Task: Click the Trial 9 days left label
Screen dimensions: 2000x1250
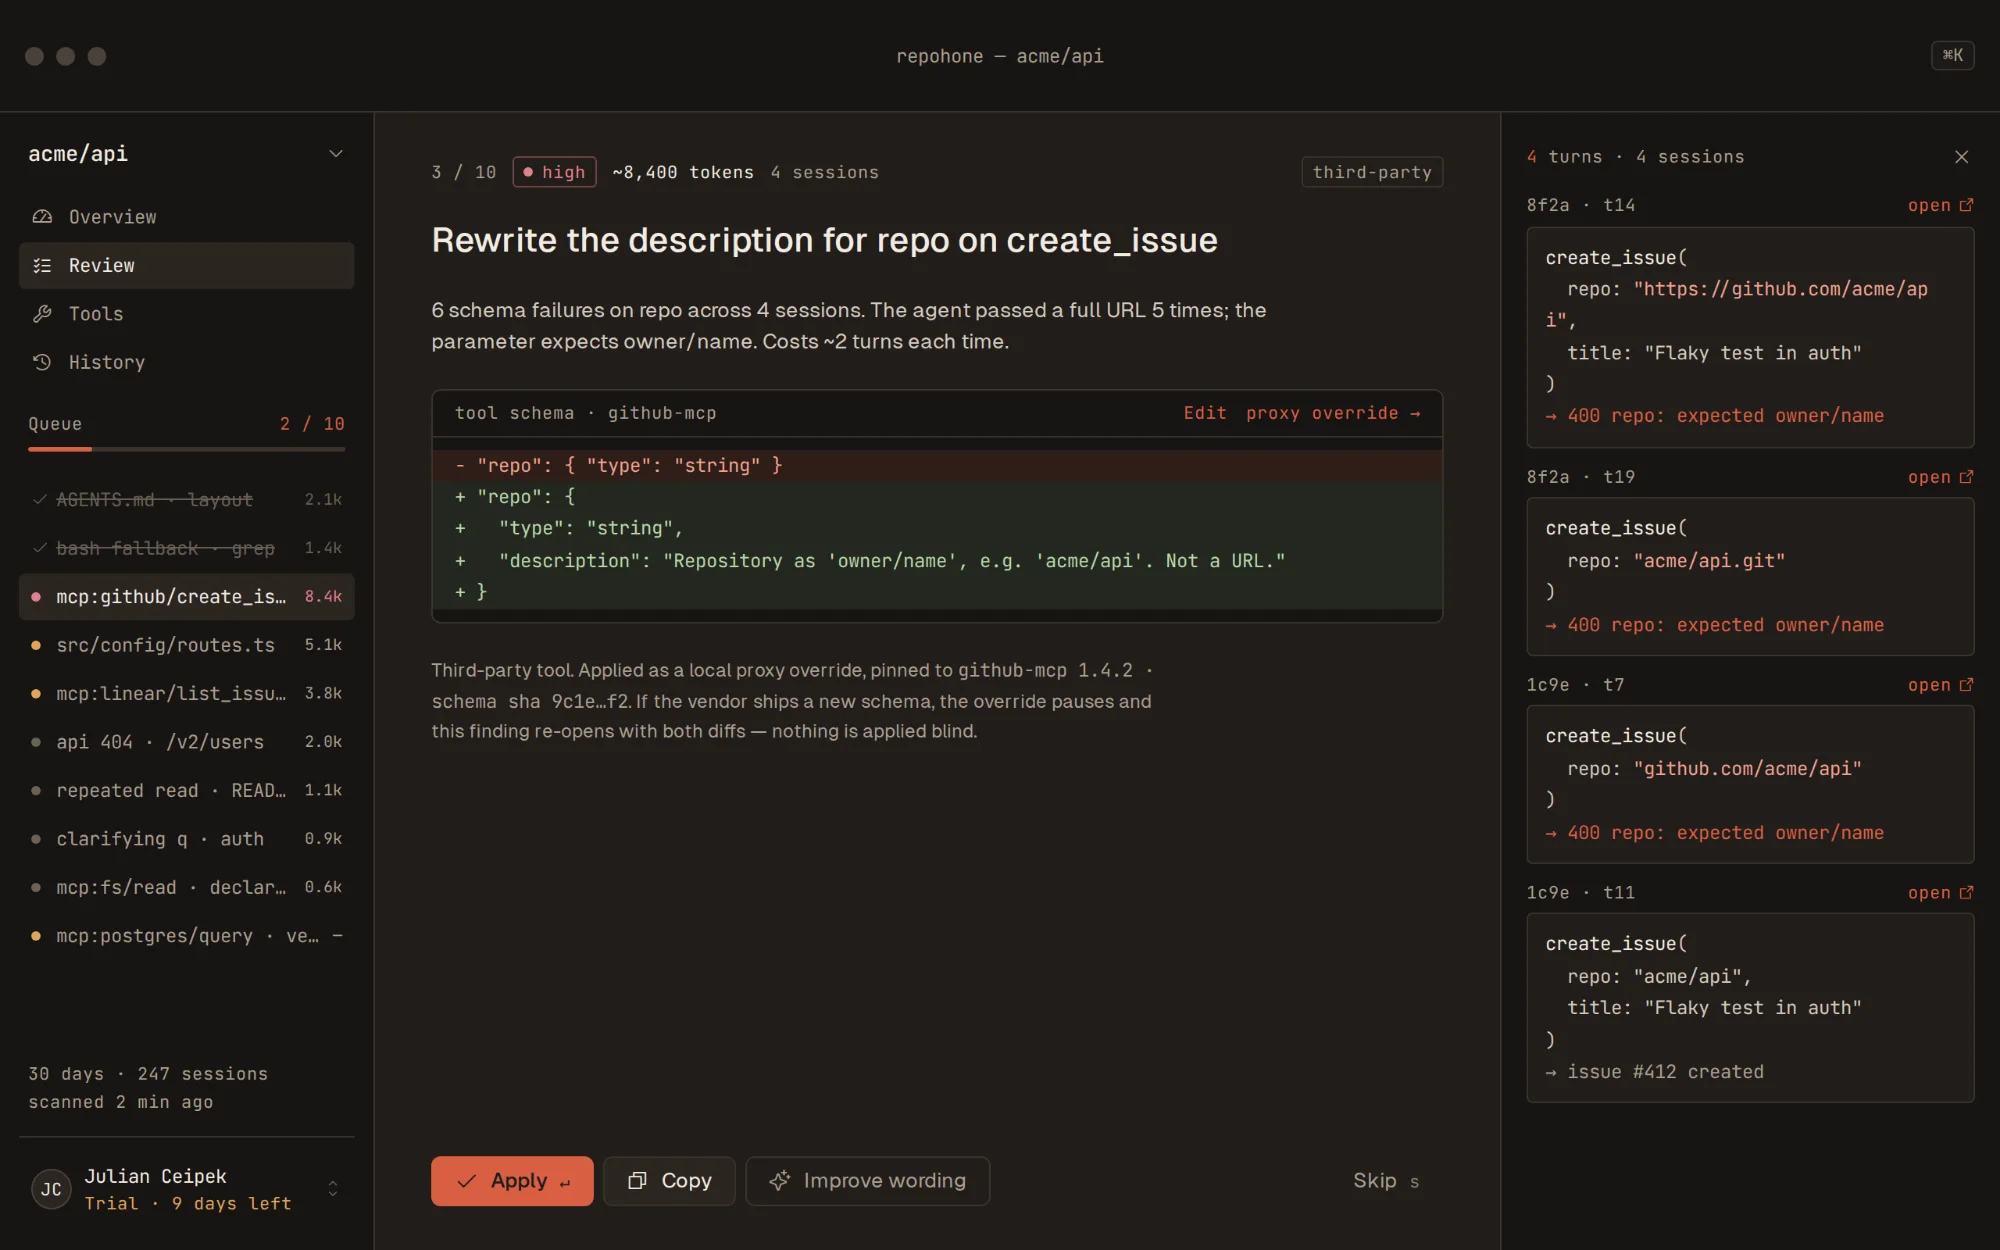Action: pyautogui.click(x=187, y=1204)
